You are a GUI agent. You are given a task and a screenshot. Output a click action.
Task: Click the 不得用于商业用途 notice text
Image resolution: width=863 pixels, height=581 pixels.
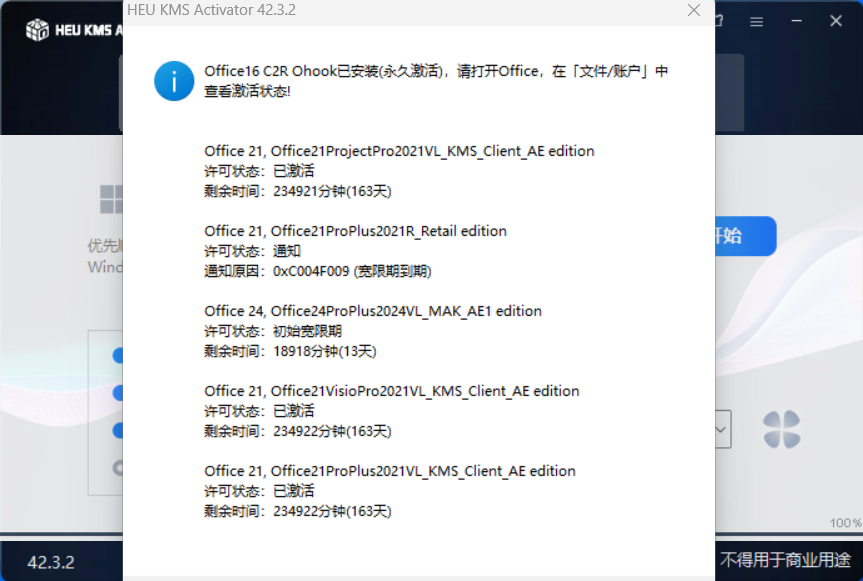[x=785, y=559]
